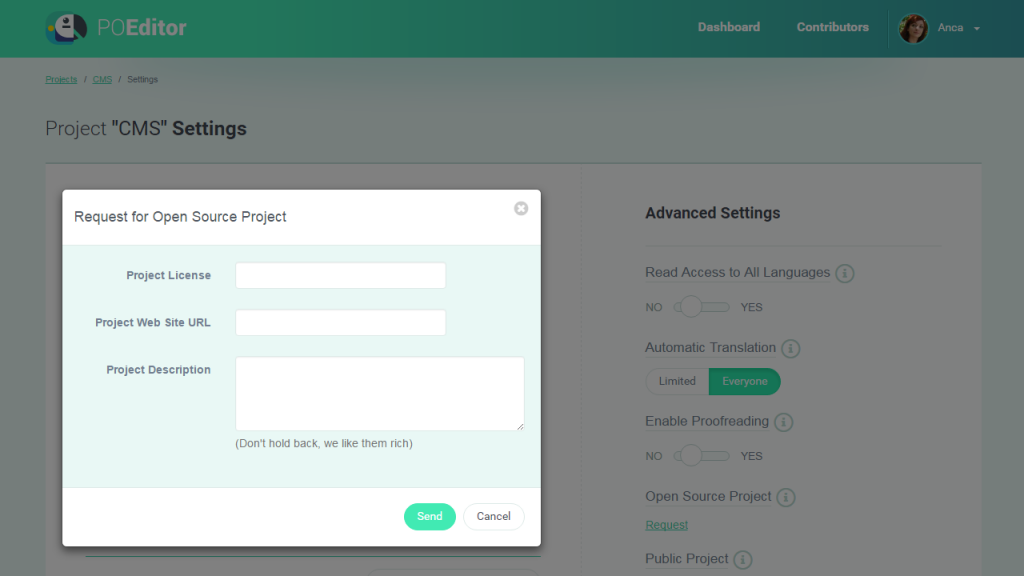
Task: Click the Project License input field
Action: (x=340, y=275)
